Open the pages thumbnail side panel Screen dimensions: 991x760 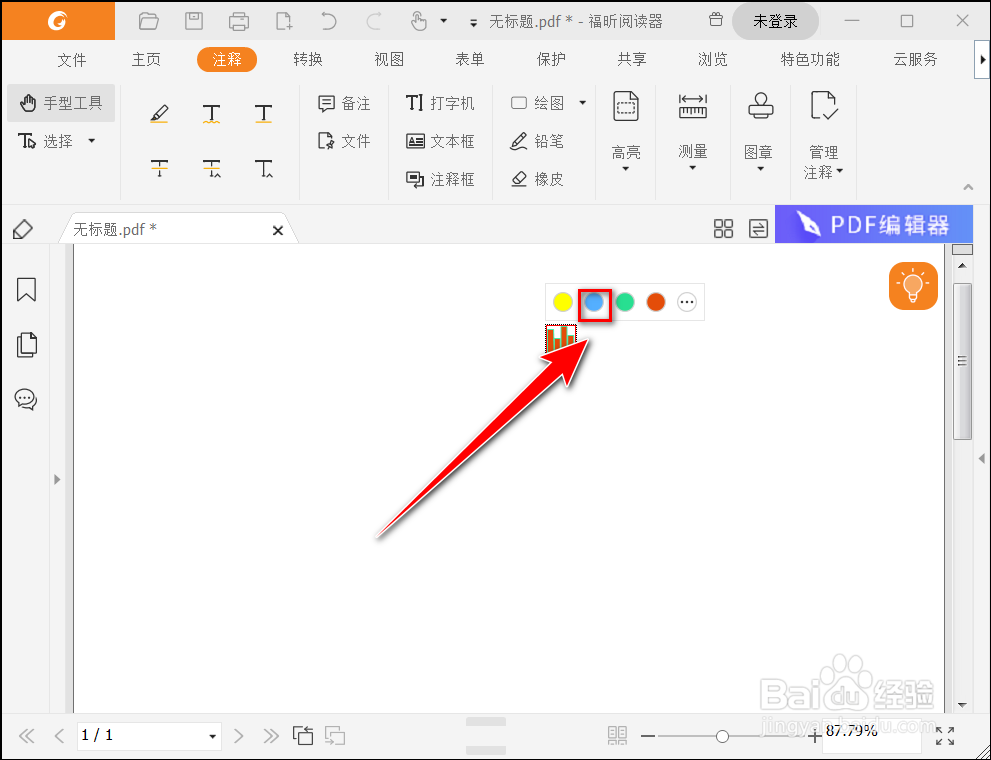tap(26, 344)
